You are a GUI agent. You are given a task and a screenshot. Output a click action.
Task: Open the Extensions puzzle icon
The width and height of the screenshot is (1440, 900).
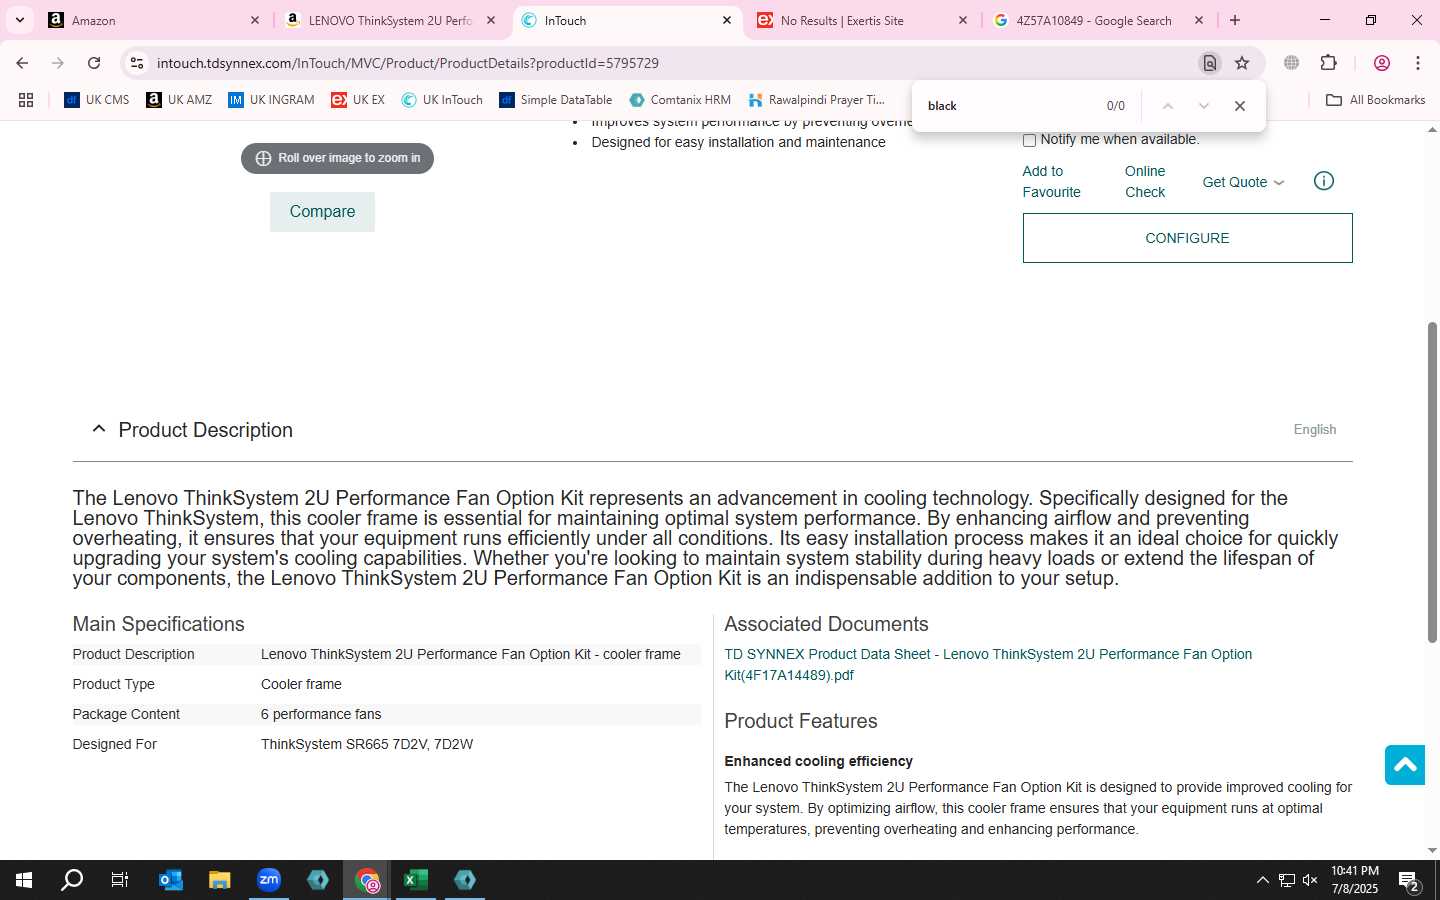click(1329, 63)
